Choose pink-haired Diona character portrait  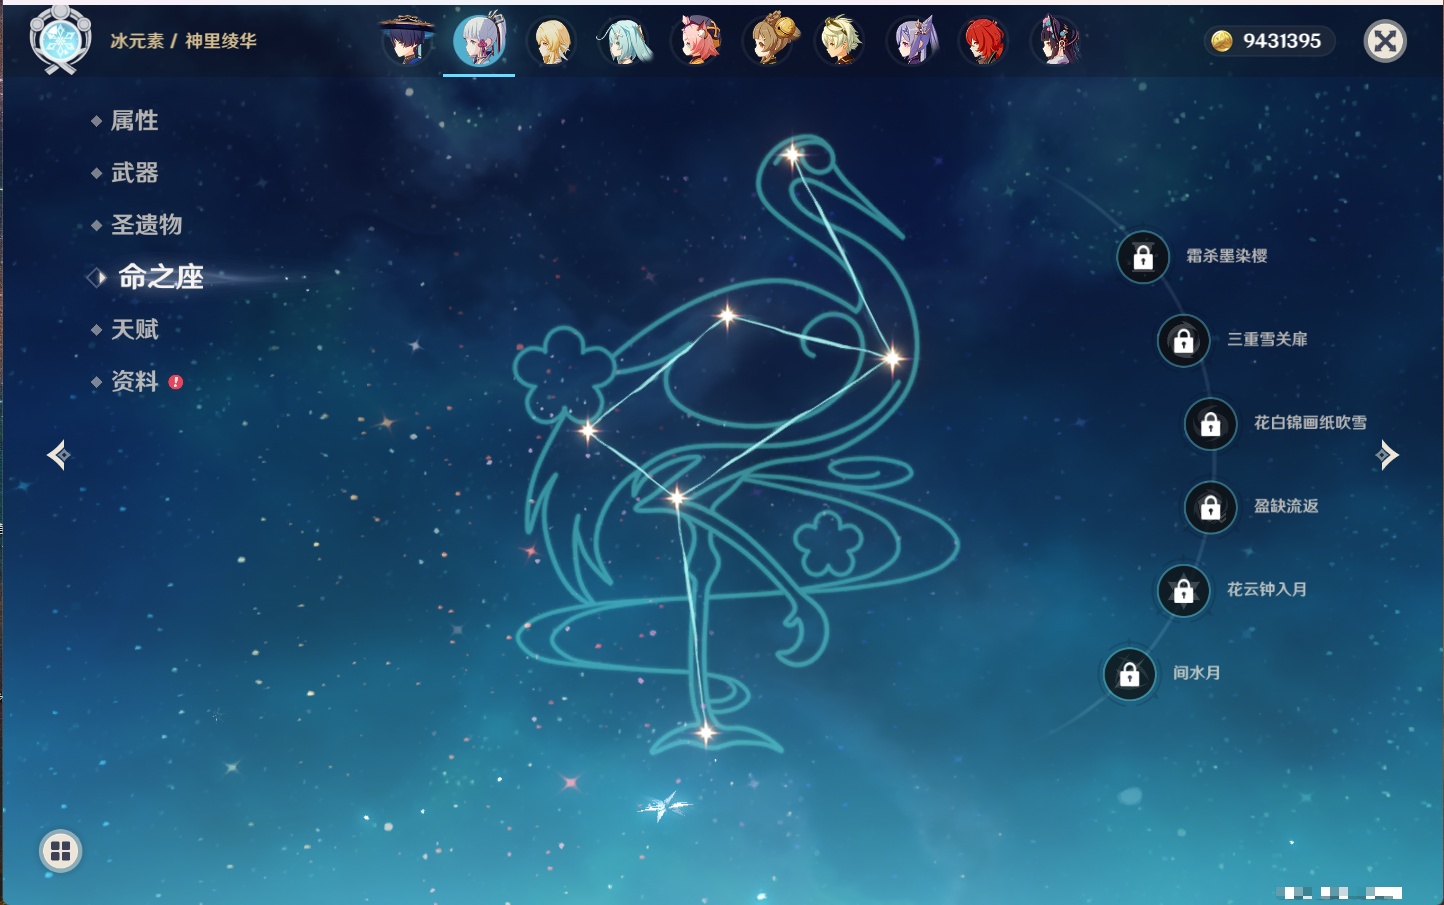[697, 42]
